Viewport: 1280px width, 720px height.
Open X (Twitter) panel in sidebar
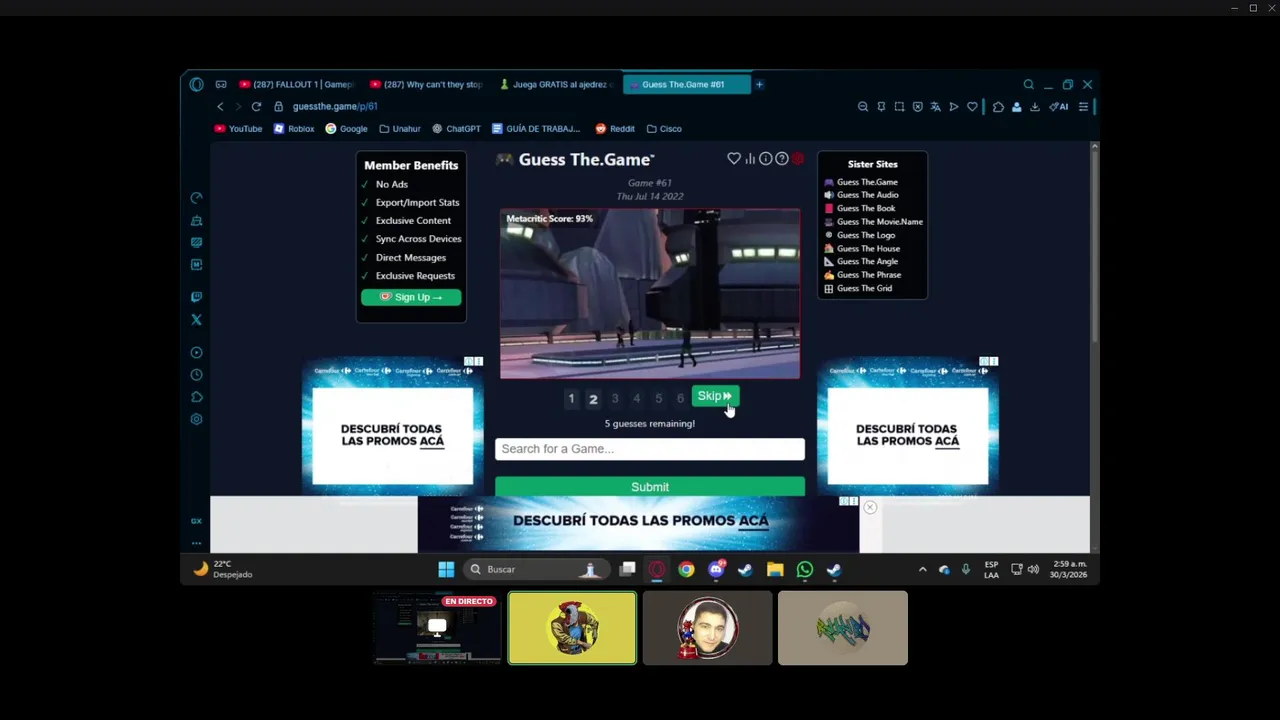pyautogui.click(x=196, y=320)
